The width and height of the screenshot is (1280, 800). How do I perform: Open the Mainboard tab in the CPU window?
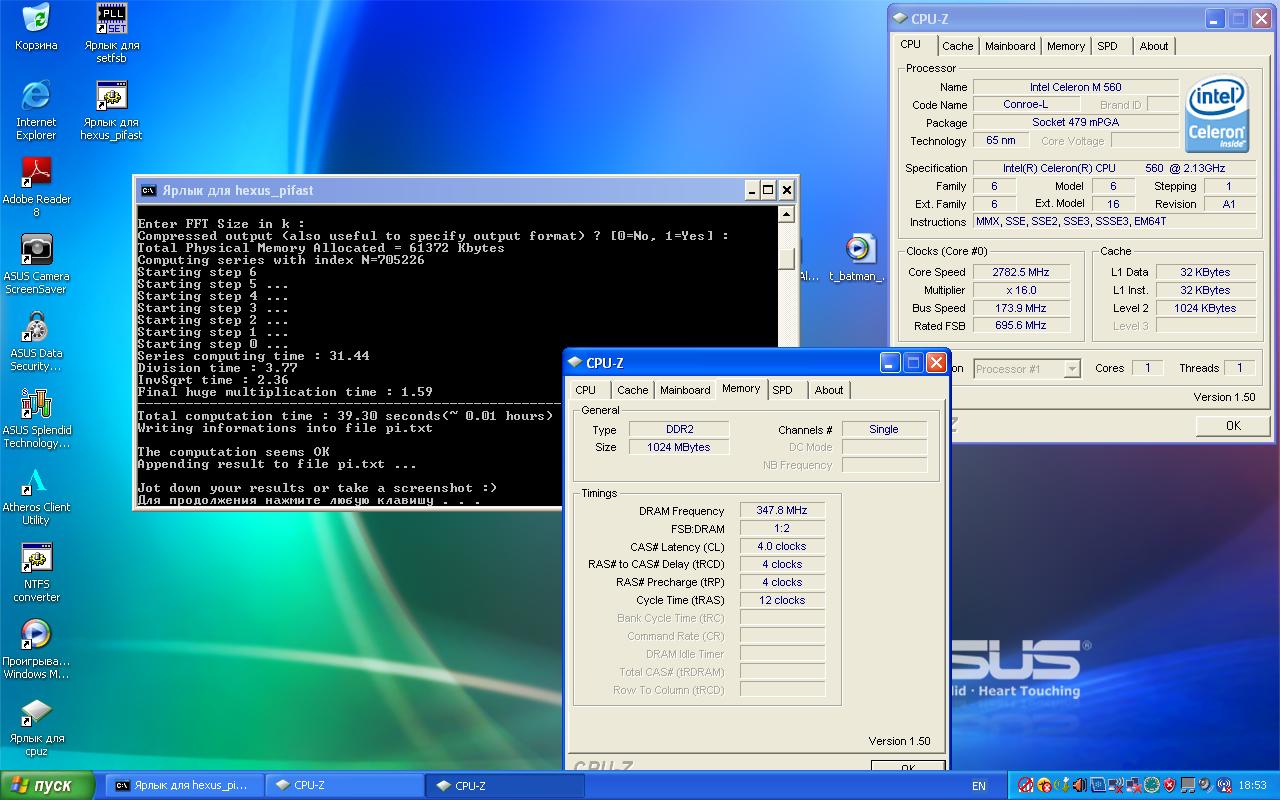pos(1010,46)
